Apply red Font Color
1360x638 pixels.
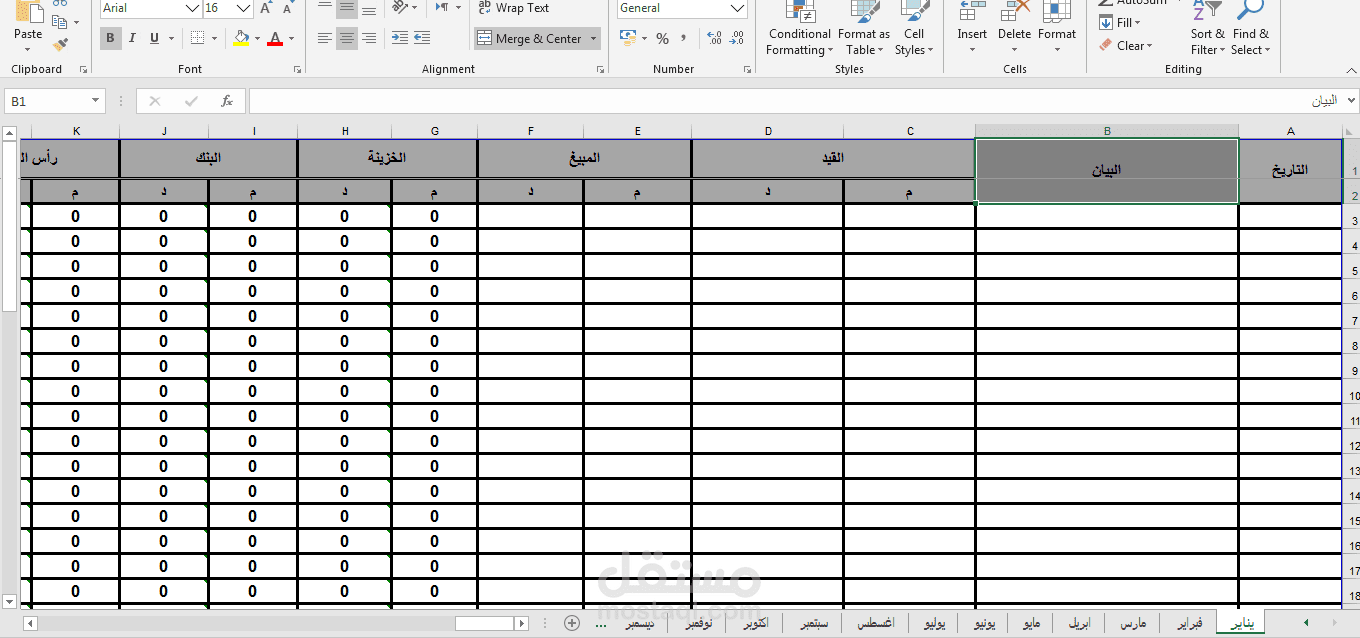pos(275,38)
